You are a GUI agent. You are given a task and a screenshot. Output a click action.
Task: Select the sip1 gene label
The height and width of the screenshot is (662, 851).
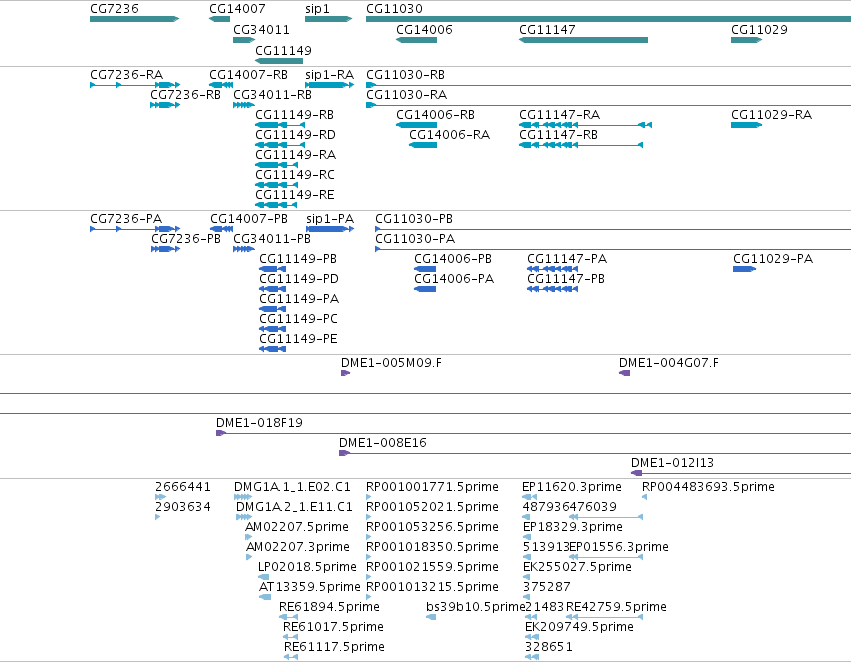(x=317, y=9)
